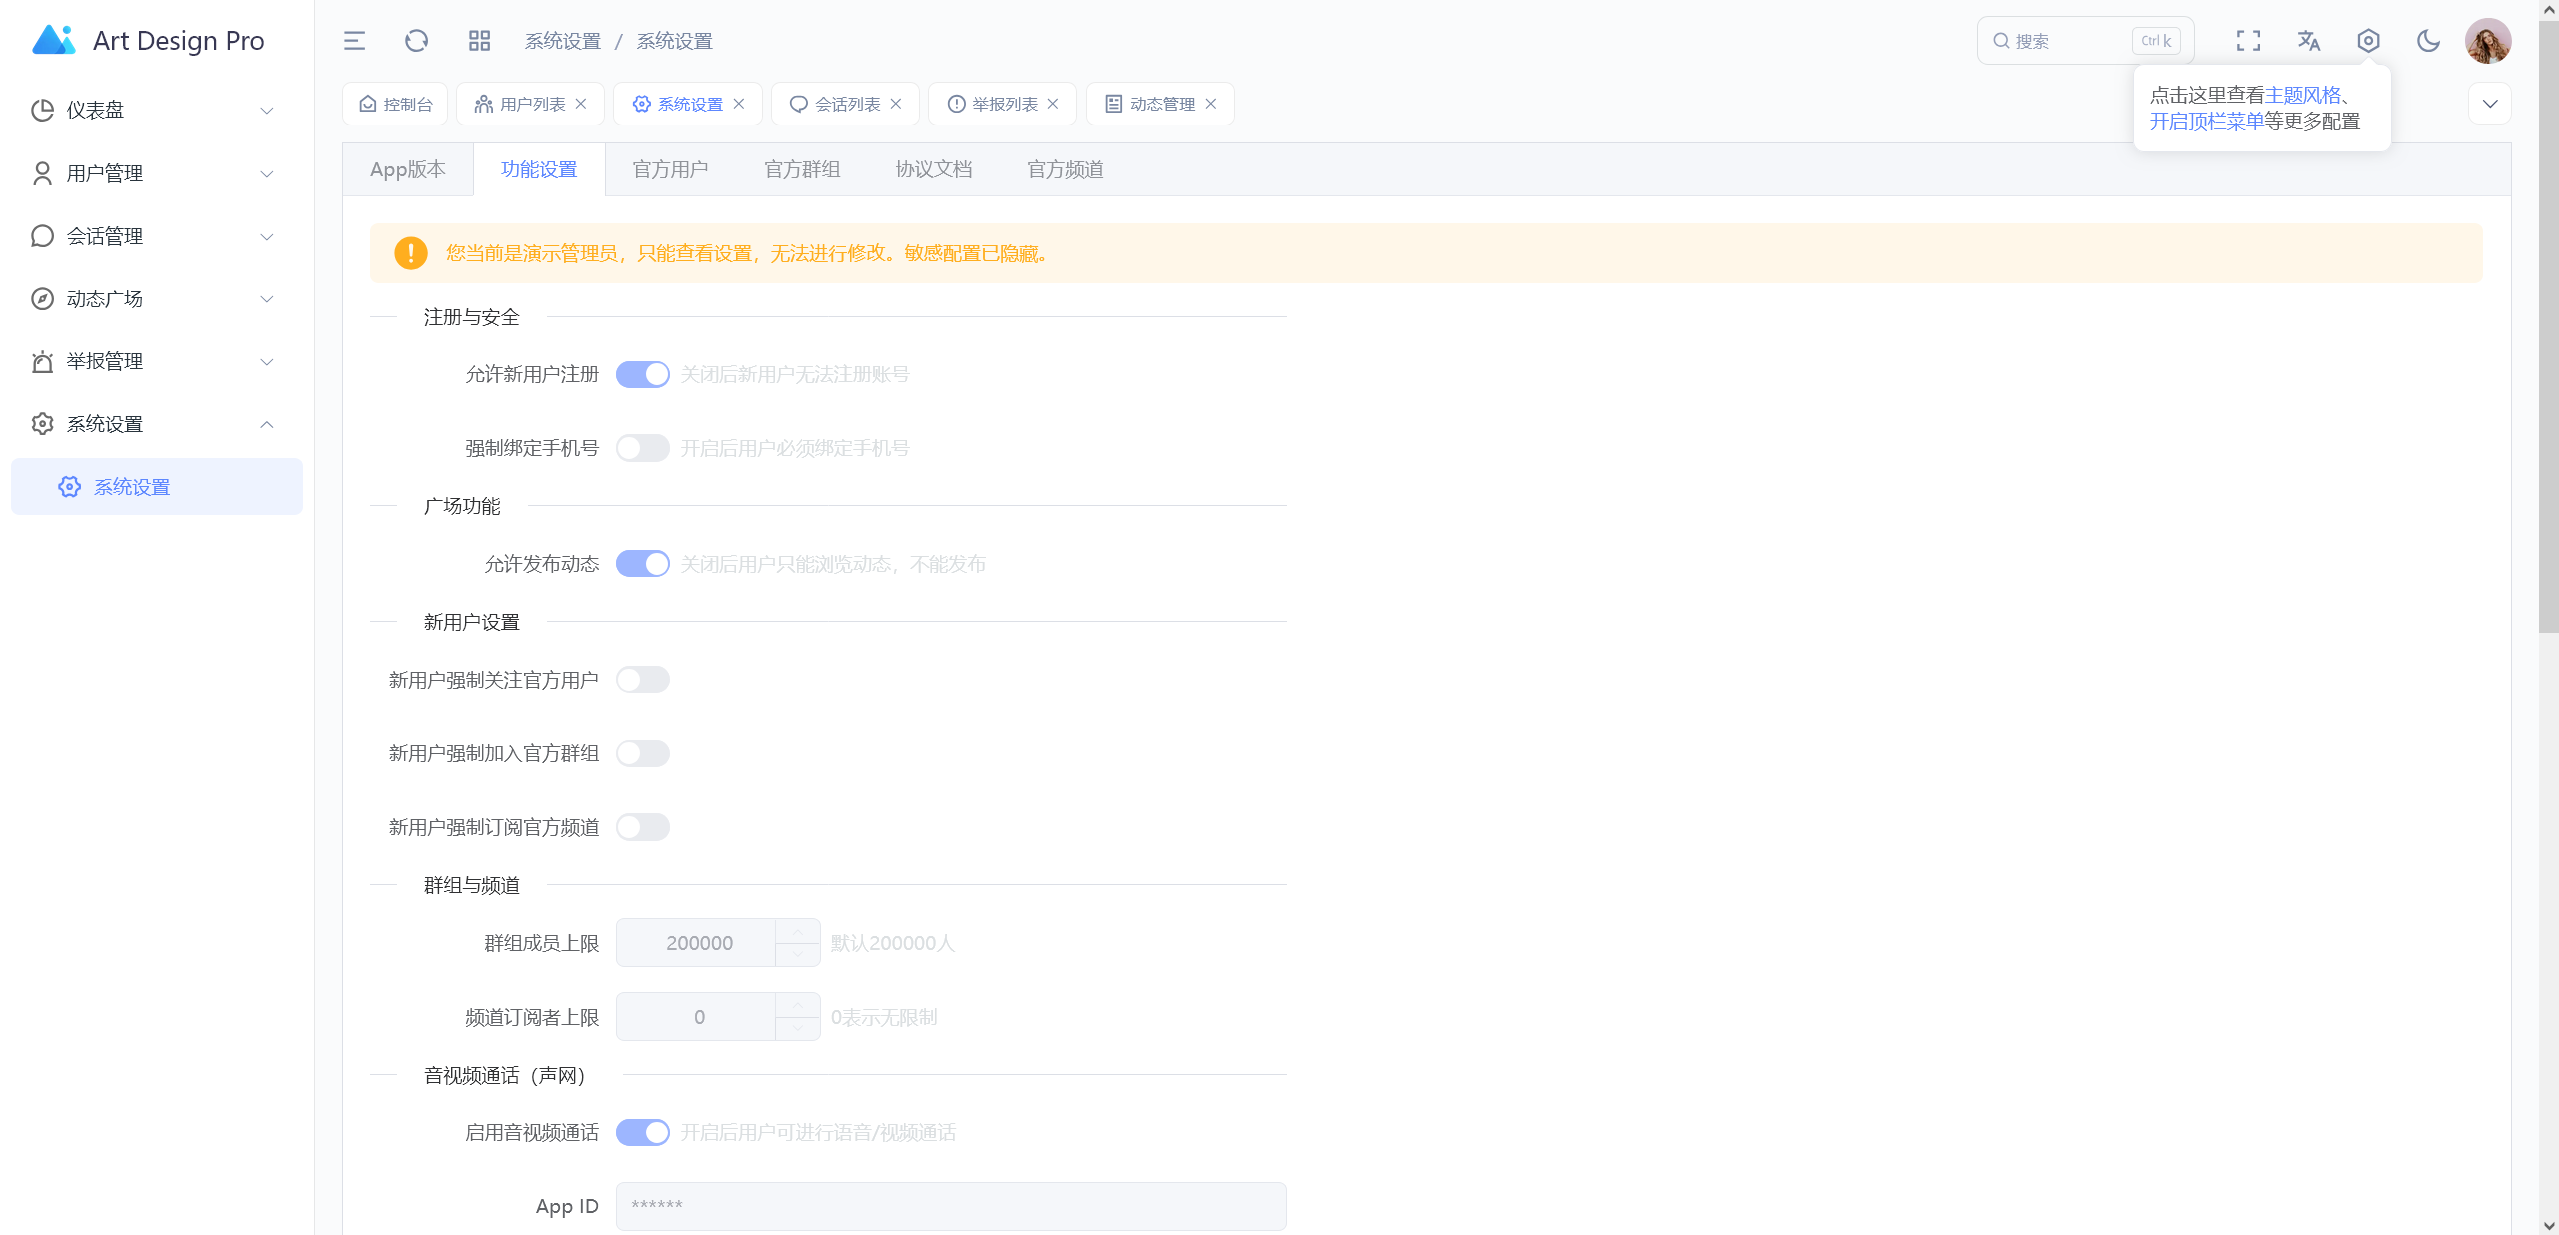
Task: Select the 动态广场 sidebar icon
Action: click(41, 298)
